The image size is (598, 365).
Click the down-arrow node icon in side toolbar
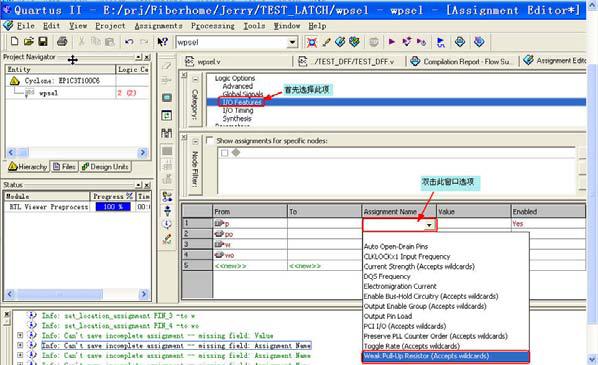coord(167,211)
